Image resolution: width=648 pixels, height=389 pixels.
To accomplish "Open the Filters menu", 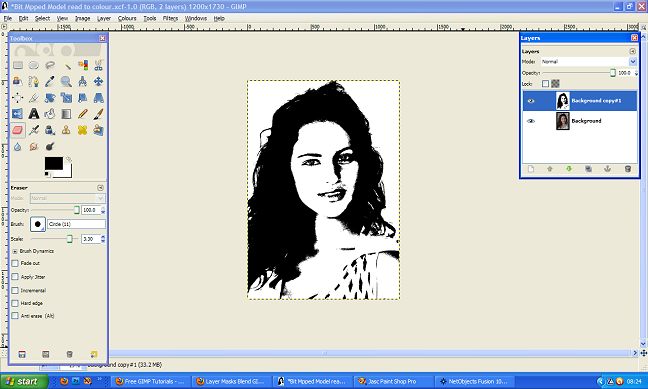I will pos(170,18).
